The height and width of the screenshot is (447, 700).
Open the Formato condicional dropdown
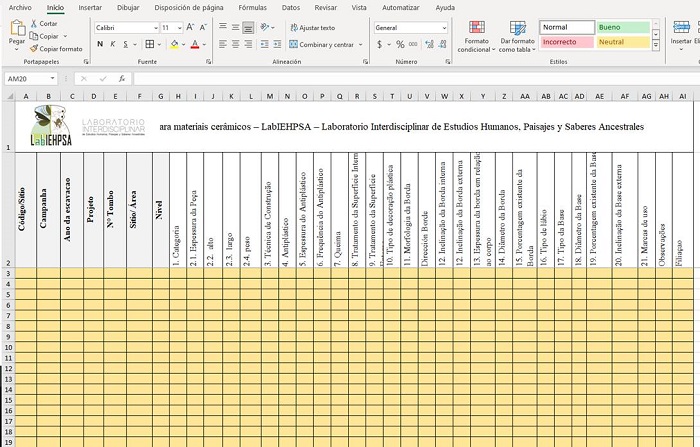pos(474,40)
